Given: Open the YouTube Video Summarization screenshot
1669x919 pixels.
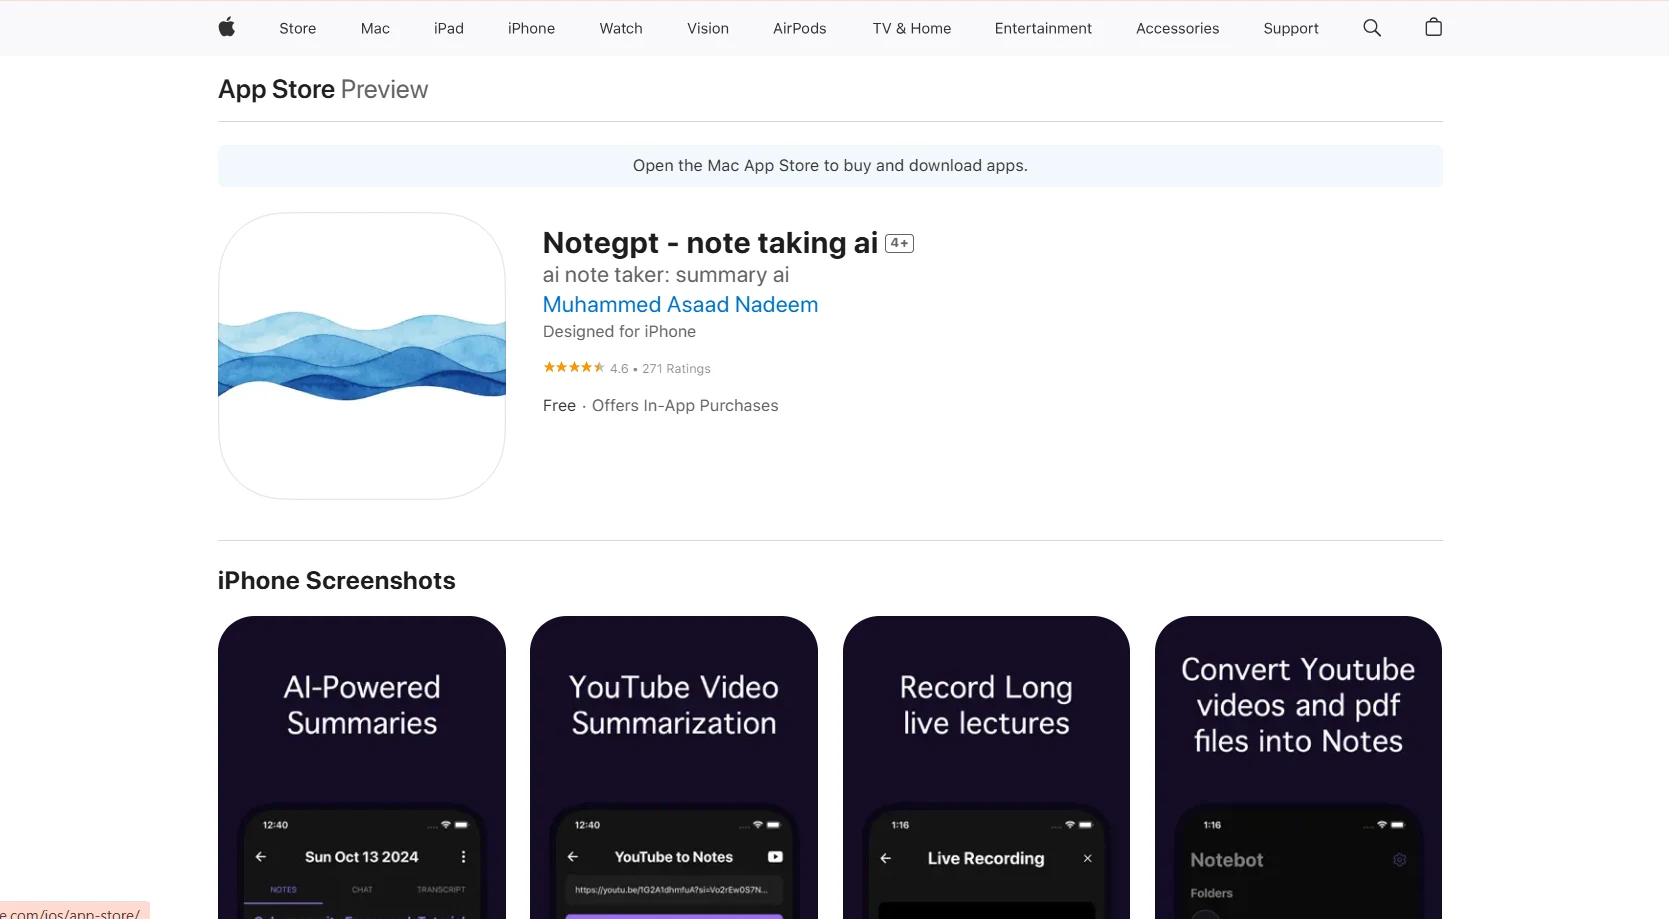Looking at the screenshot, I should pyautogui.click(x=674, y=767).
